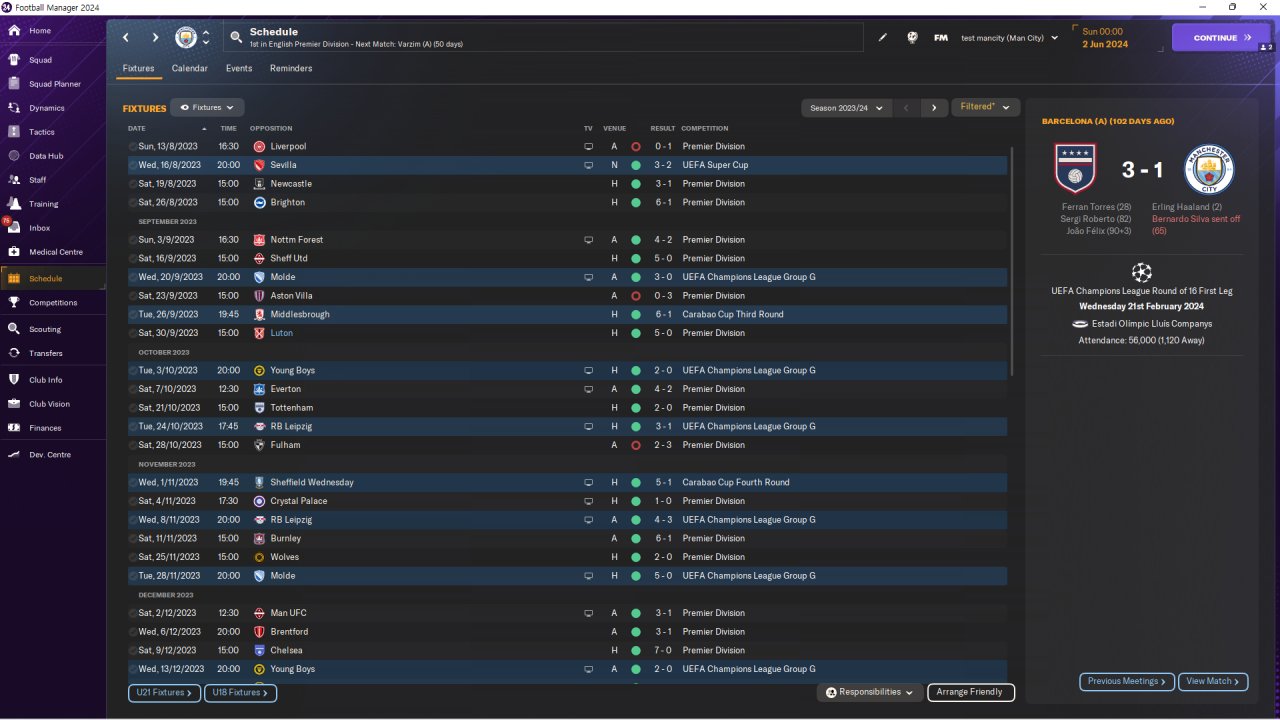Sort by the Opposition column header
The width and height of the screenshot is (1280, 720).
[271, 128]
